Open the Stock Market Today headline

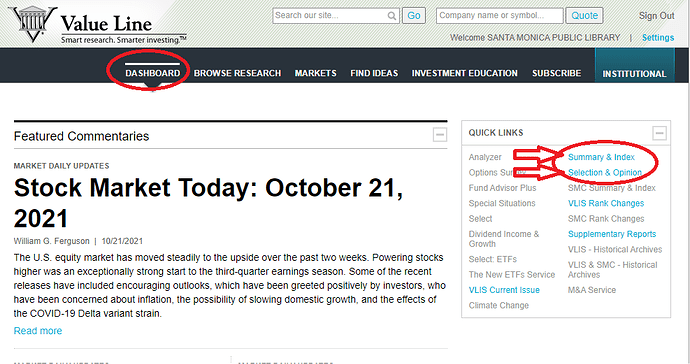click(x=208, y=203)
